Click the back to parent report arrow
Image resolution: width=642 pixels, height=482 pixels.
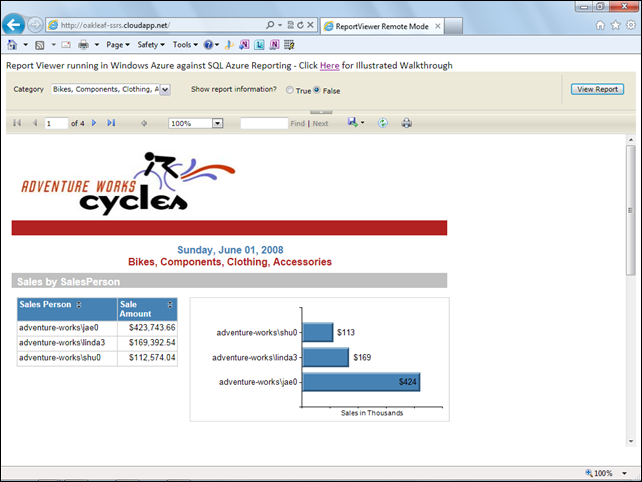(144, 123)
